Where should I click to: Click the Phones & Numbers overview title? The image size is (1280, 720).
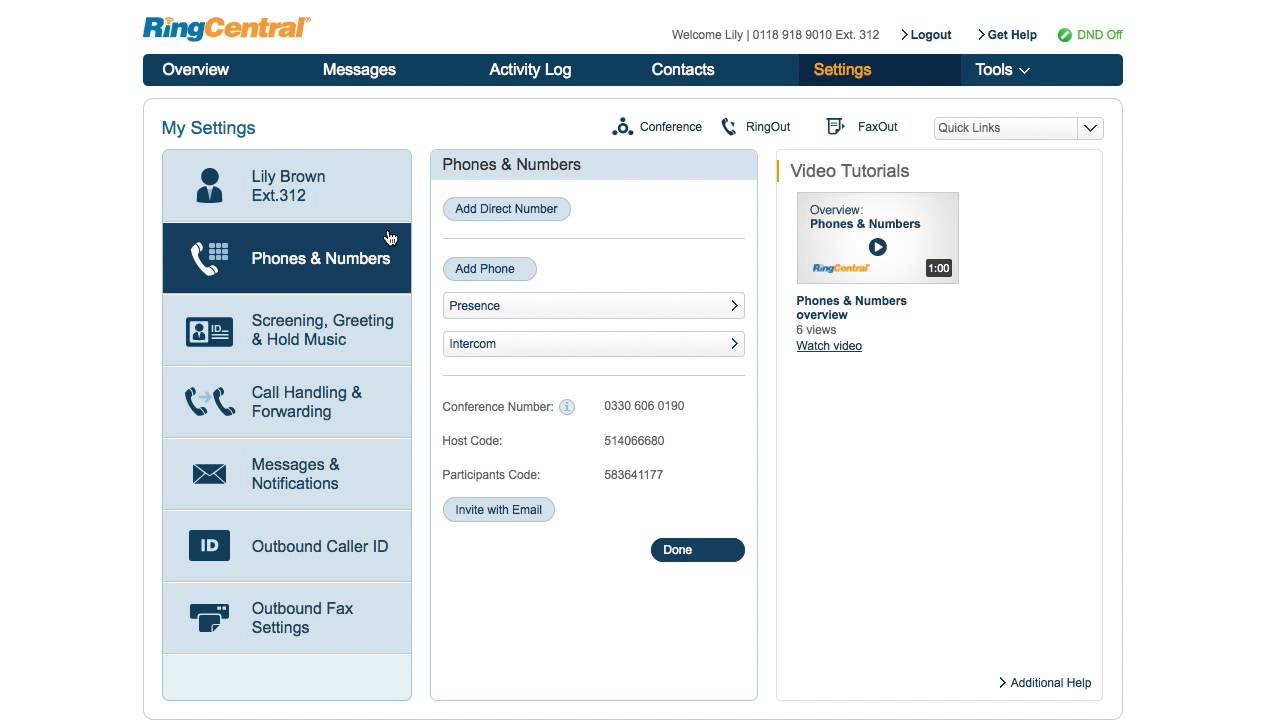click(851, 308)
